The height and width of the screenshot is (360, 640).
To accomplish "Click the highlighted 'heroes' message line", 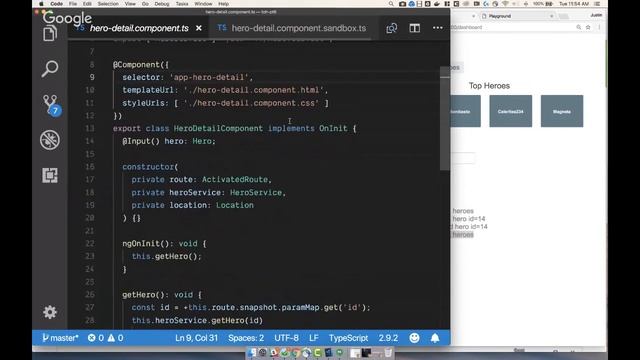I will [462, 234].
